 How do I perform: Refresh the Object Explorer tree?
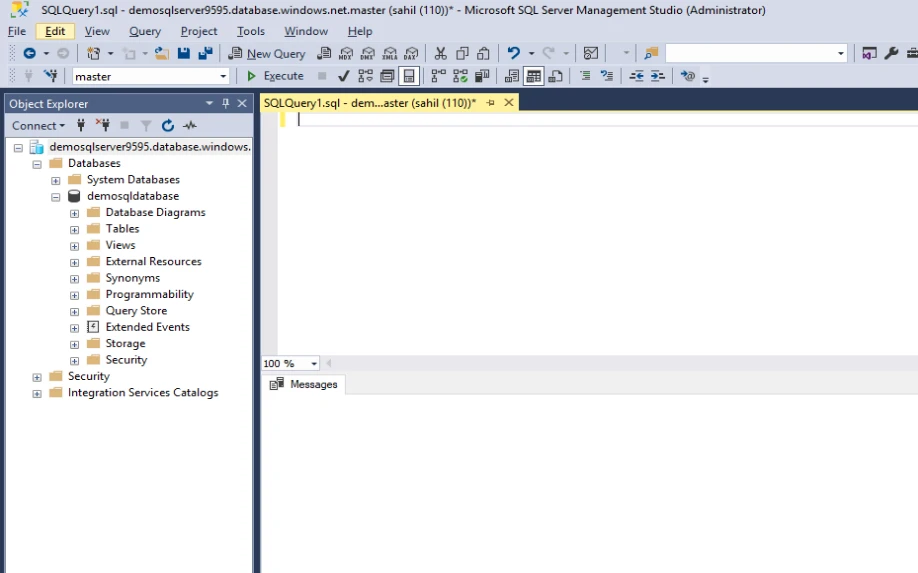[168, 125]
